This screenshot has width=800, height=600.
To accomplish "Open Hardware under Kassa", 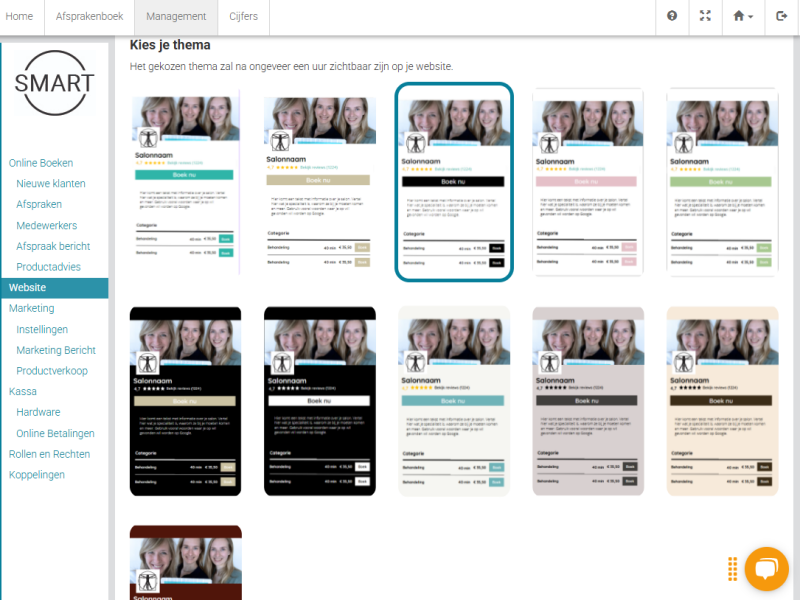I will click(38, 412).
